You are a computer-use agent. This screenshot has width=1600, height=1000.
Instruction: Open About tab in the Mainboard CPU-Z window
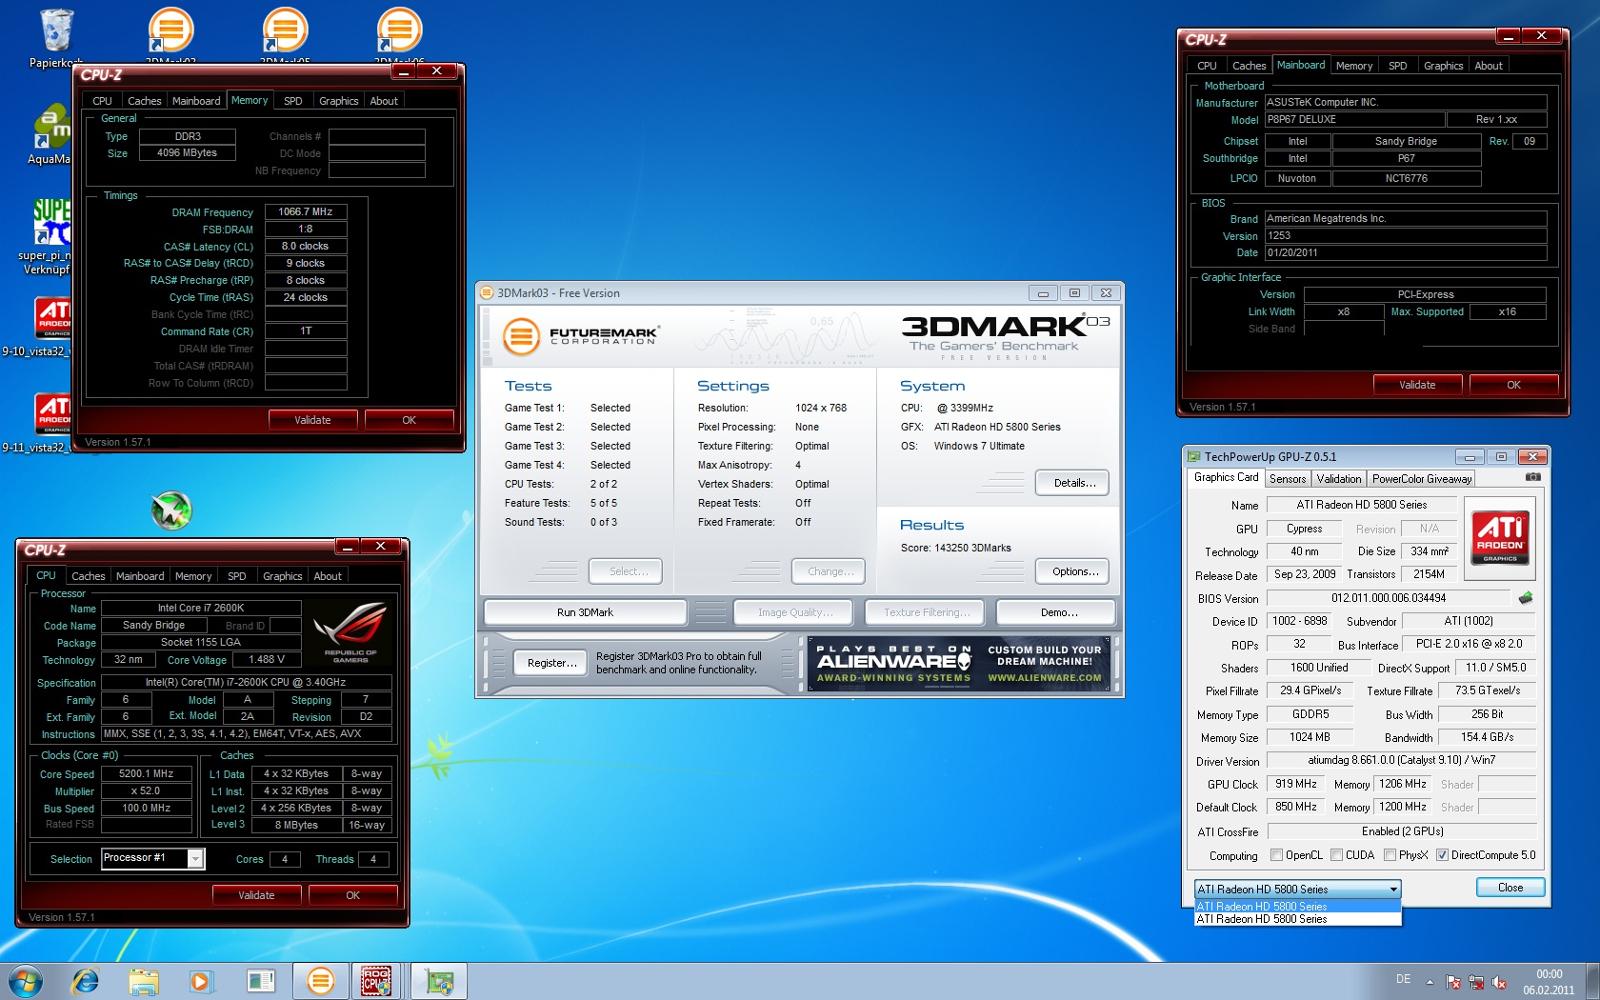click(1488, 66)
